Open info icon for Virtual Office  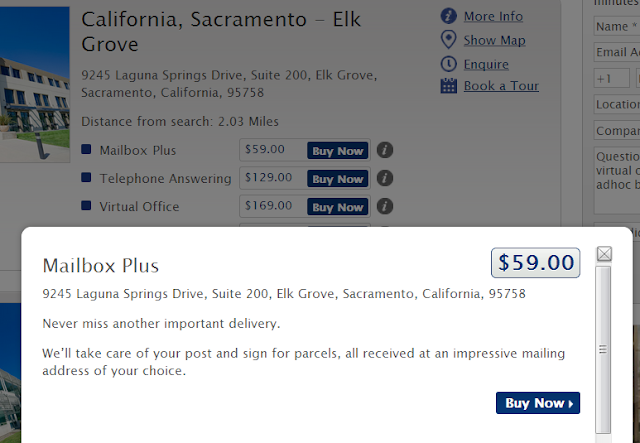[x=385, y=206]
